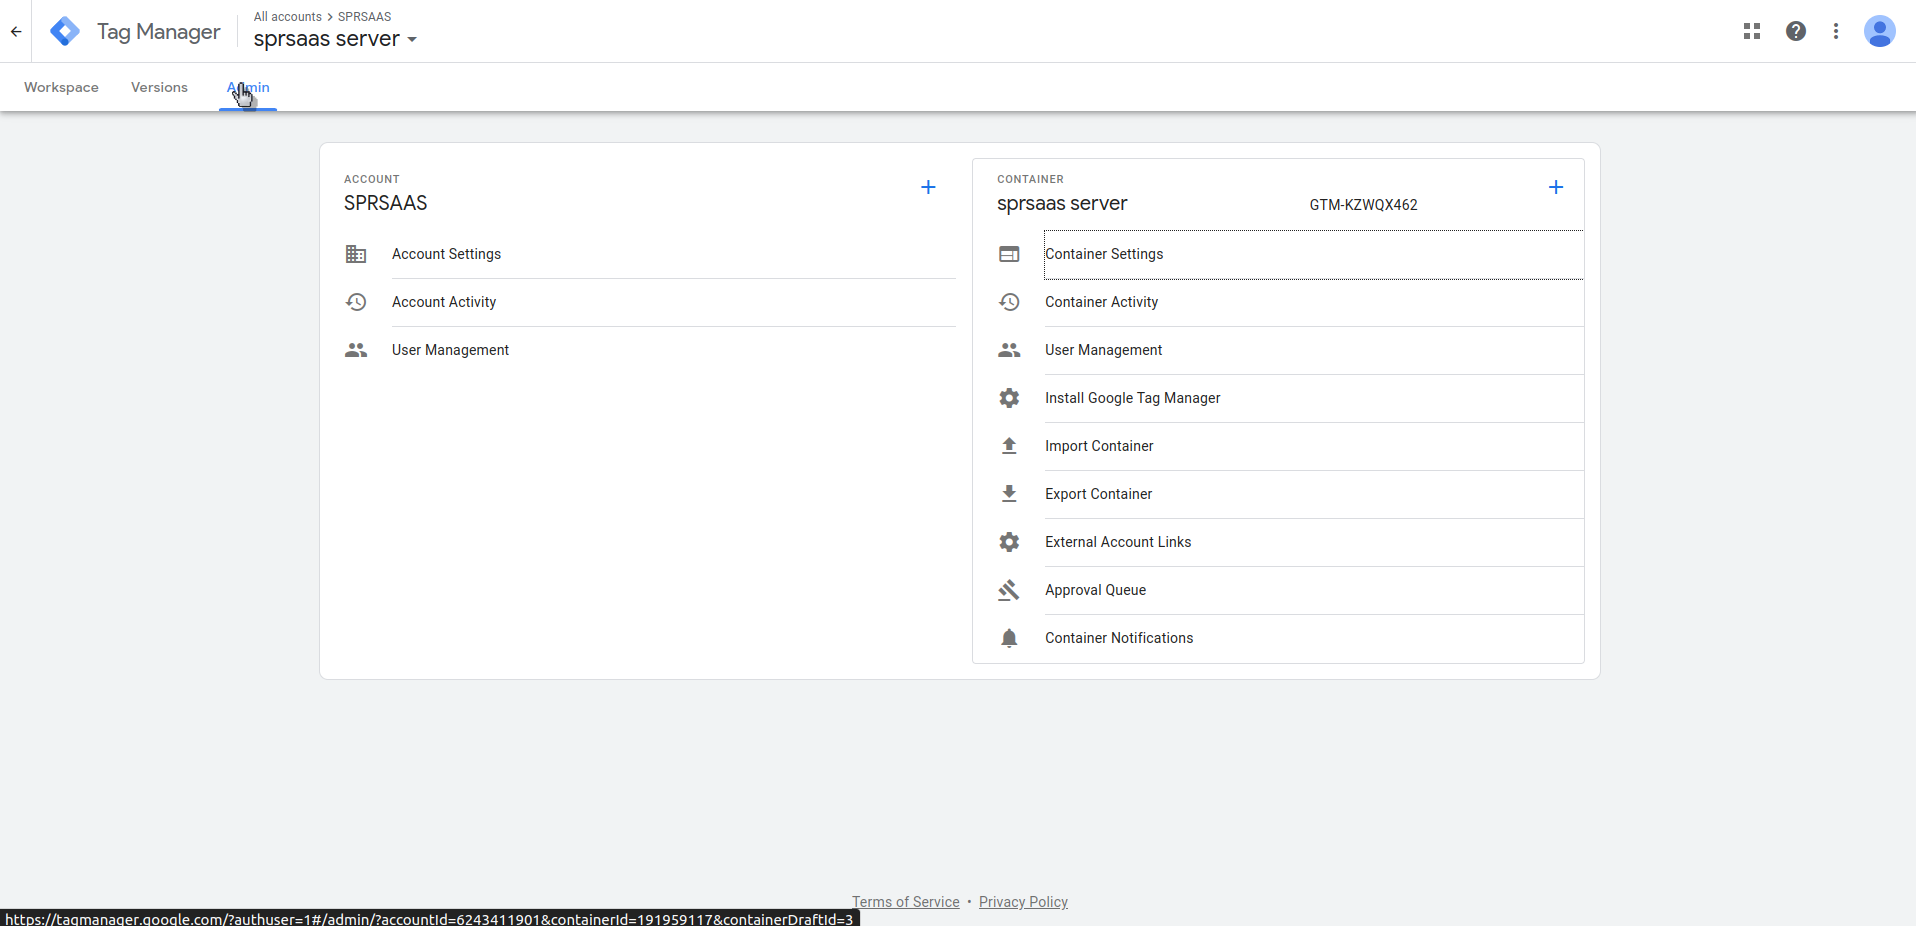Switch to the Workspace tab
The image size is (1916, 926).
pyautogui.click(x=61, y=87)
